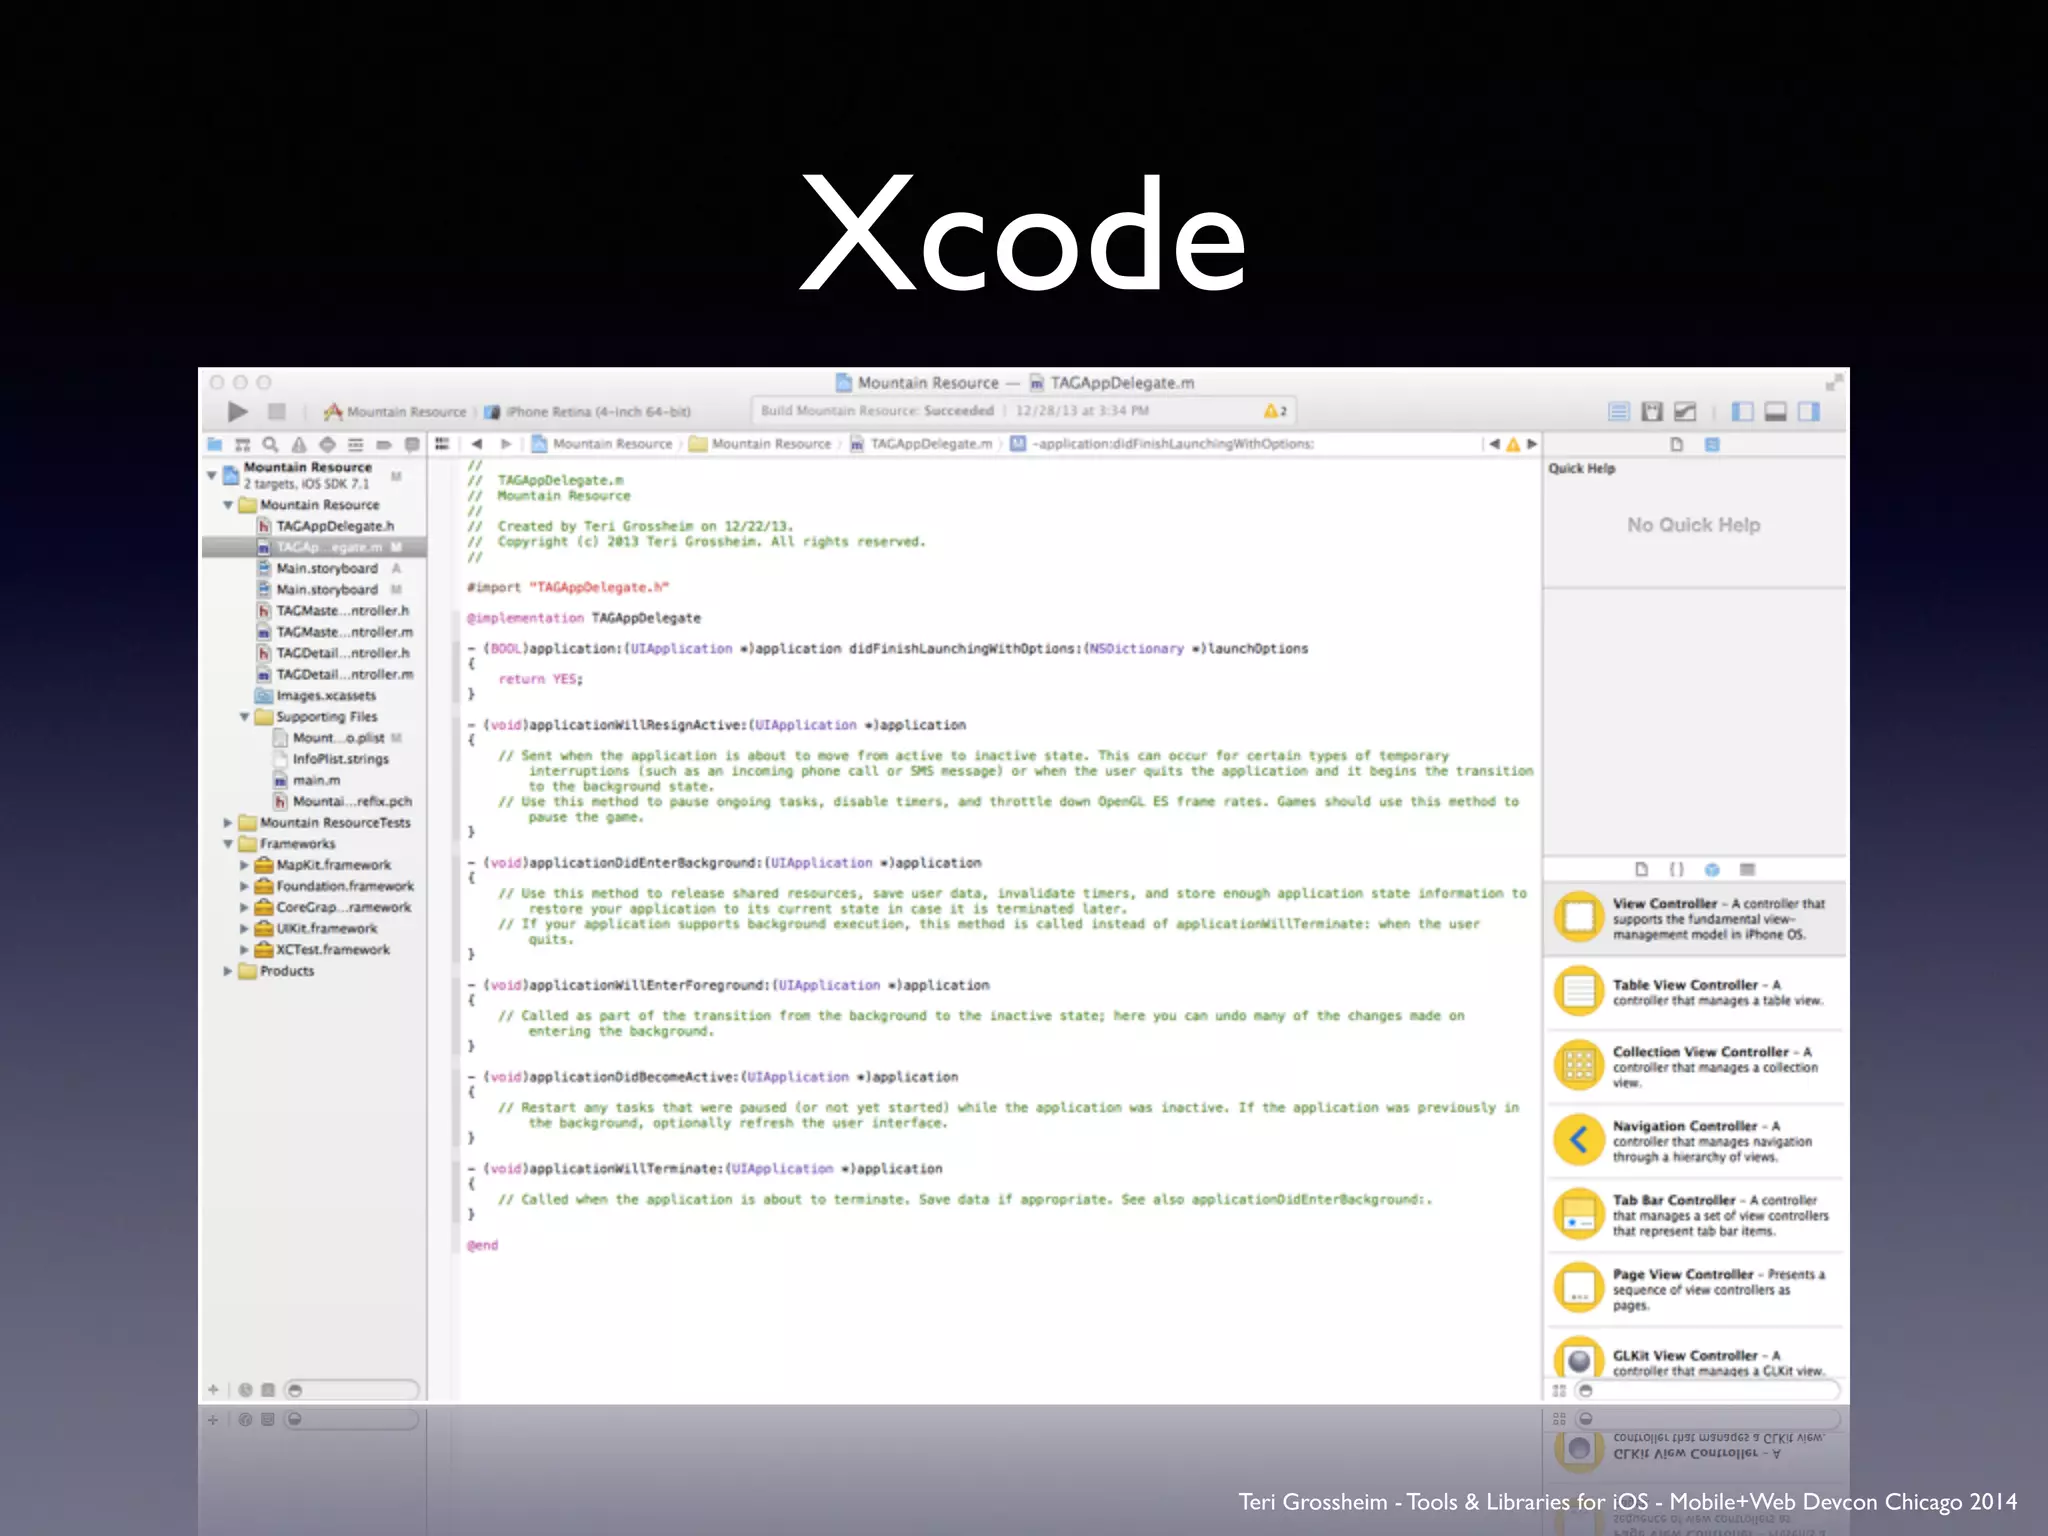Toggle source-control status filter in navigator footer

pos(268,1390)
